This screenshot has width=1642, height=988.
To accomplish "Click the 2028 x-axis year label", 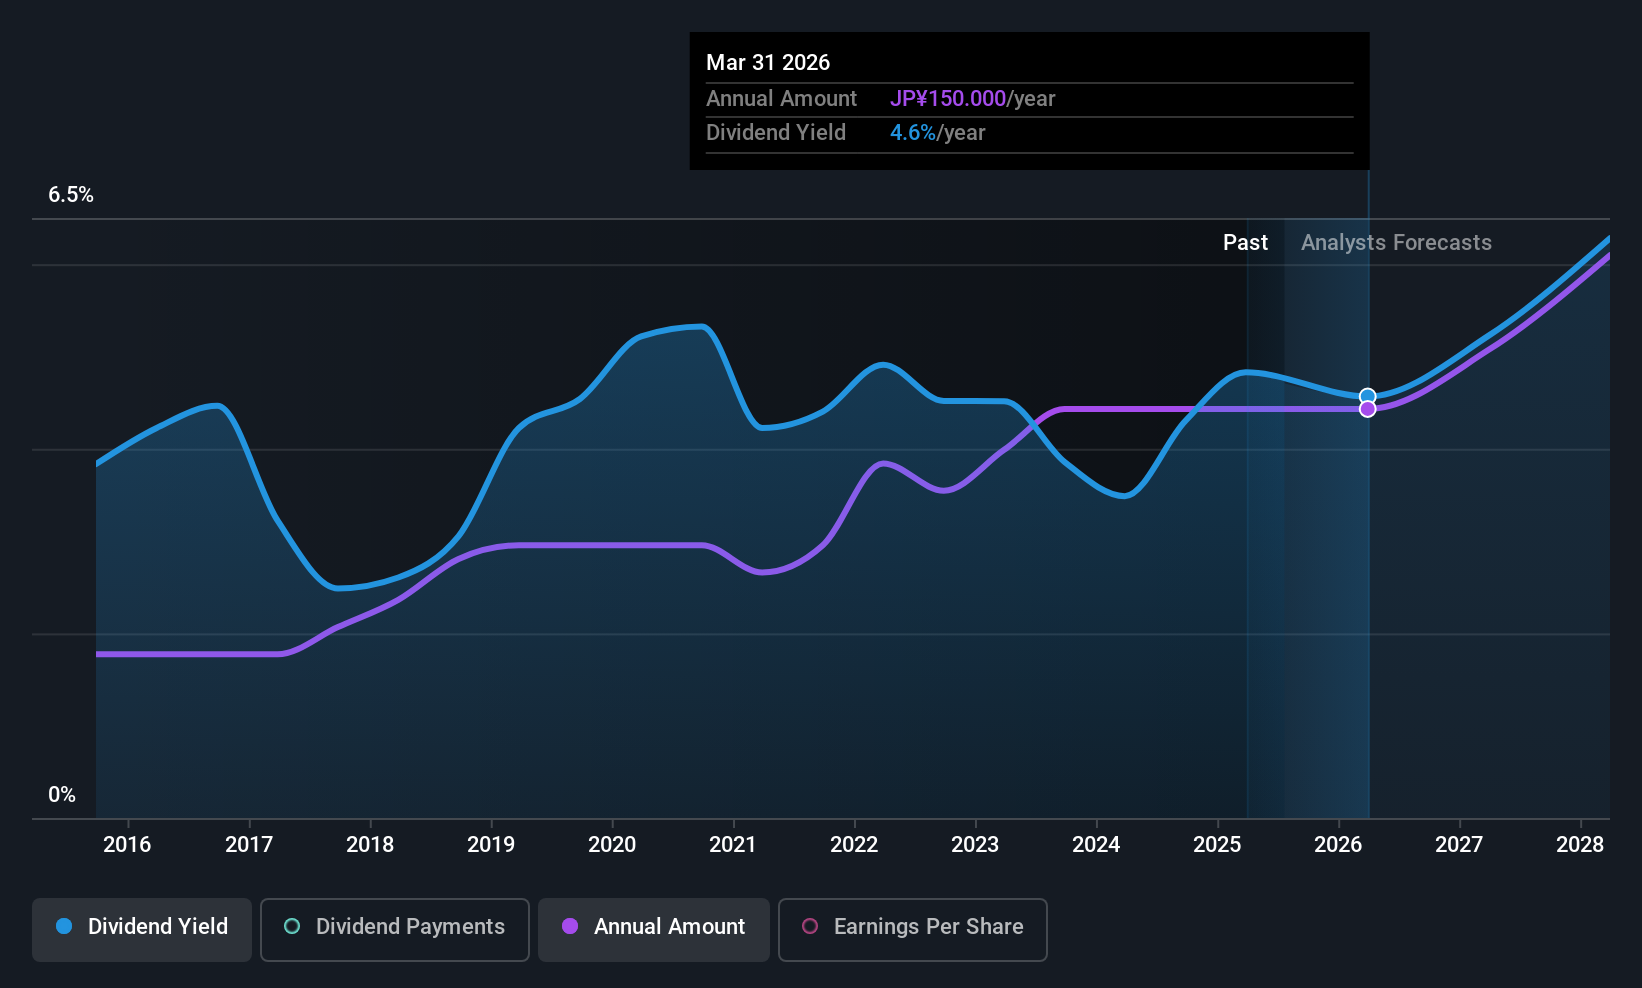I will click(1580, 845).
